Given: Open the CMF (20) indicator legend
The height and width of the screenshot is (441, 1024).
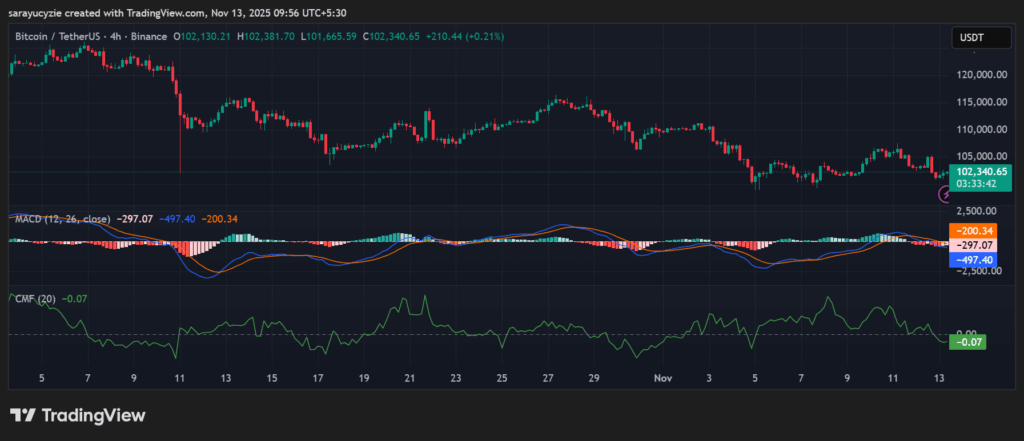Looking at the screenshot, I should [x=34, y=298].
